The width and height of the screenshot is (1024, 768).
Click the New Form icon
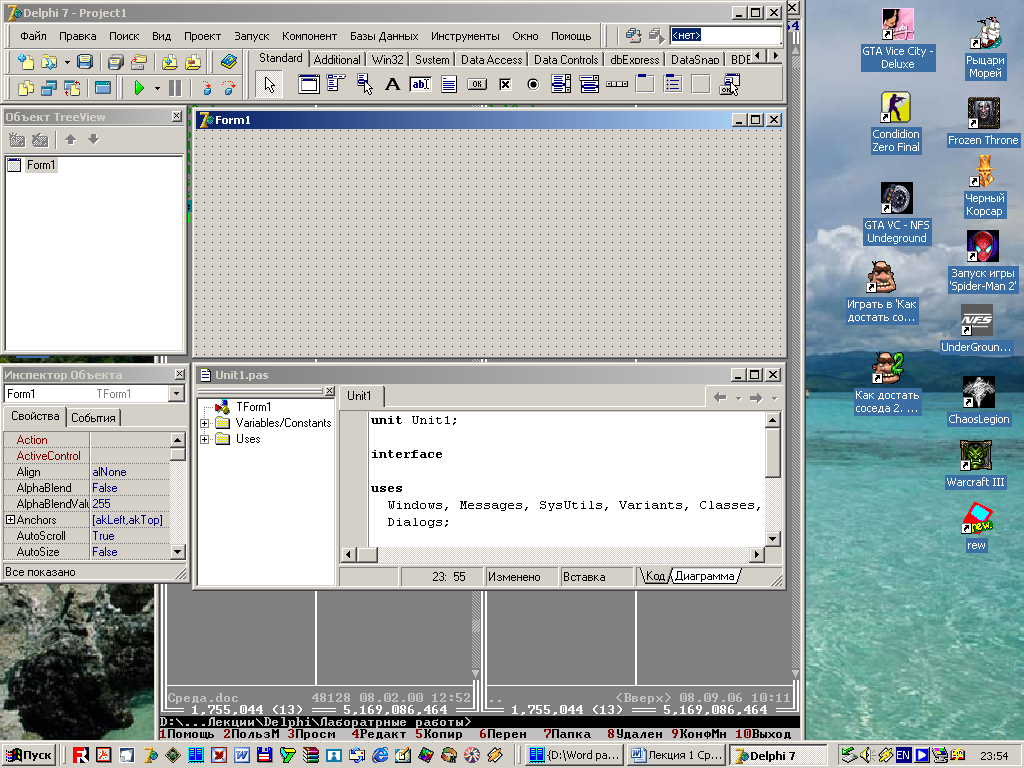click(103, 88)
